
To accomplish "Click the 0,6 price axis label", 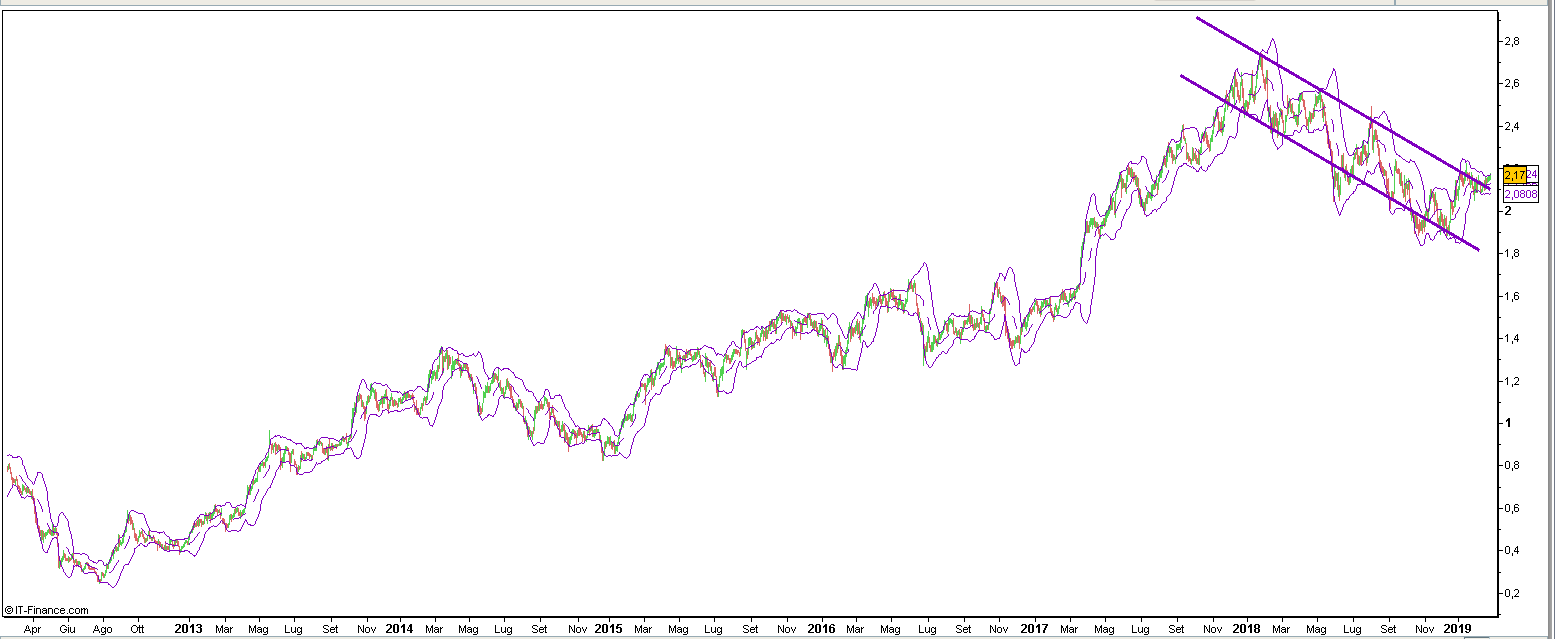I will point(1512,508).
